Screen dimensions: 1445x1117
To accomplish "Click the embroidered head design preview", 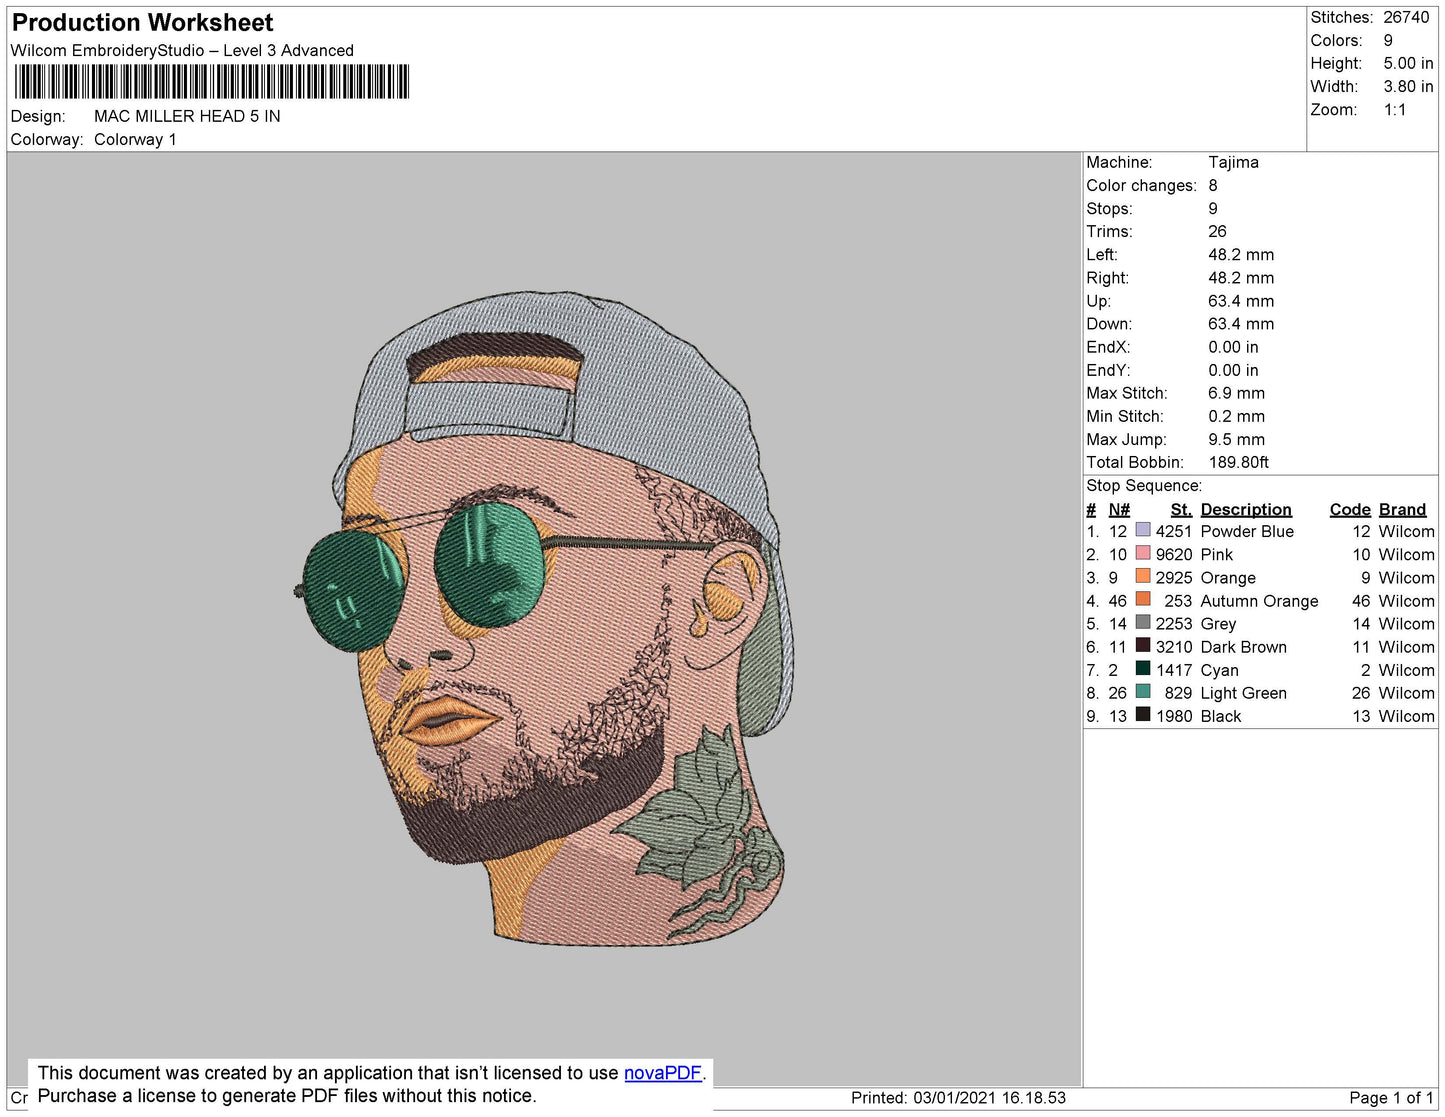I will (545, 618).
